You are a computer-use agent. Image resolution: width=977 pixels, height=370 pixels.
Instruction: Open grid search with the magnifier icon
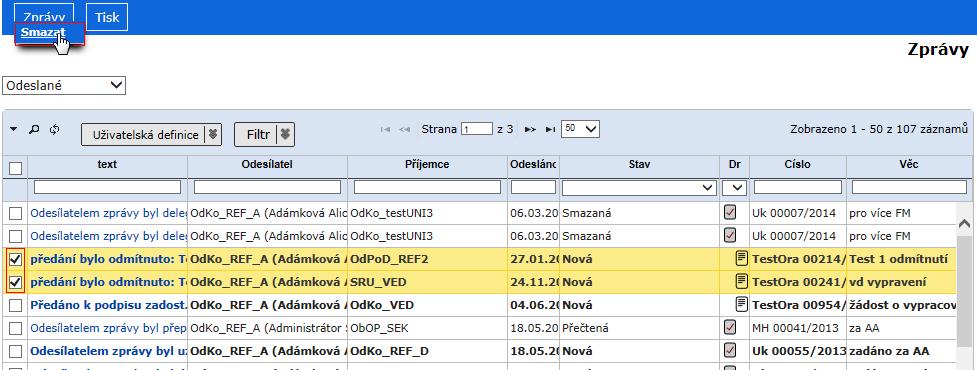[34, 129]
